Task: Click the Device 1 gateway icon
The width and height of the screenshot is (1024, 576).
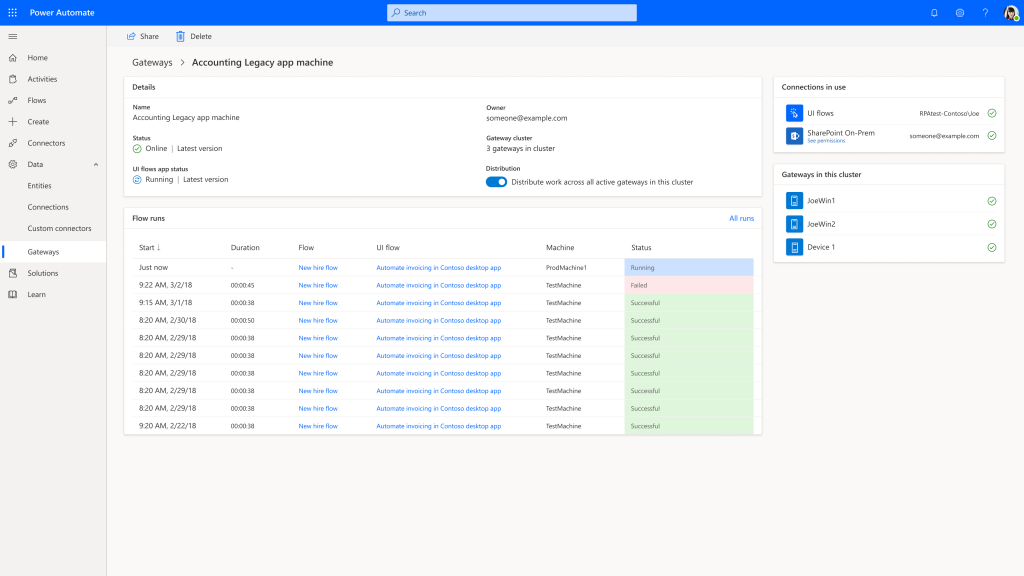Action: (794, 247)
